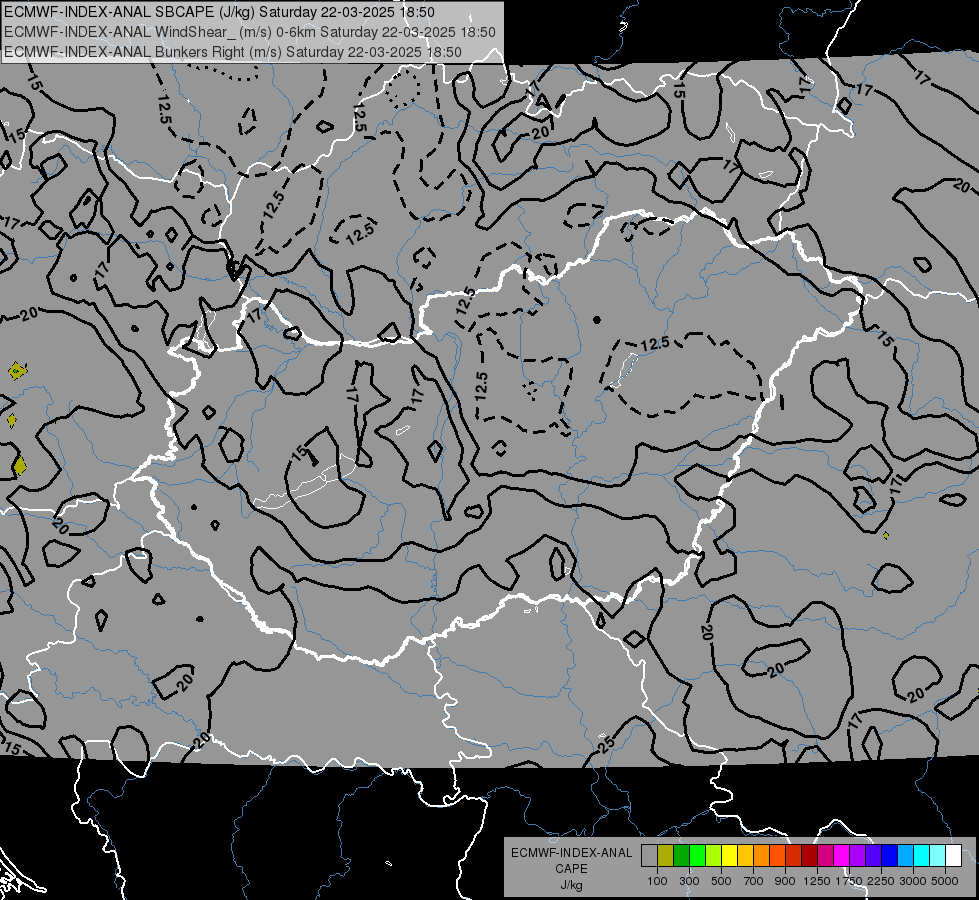Click the yellow-green legend swatch

[x=714, y=856]
